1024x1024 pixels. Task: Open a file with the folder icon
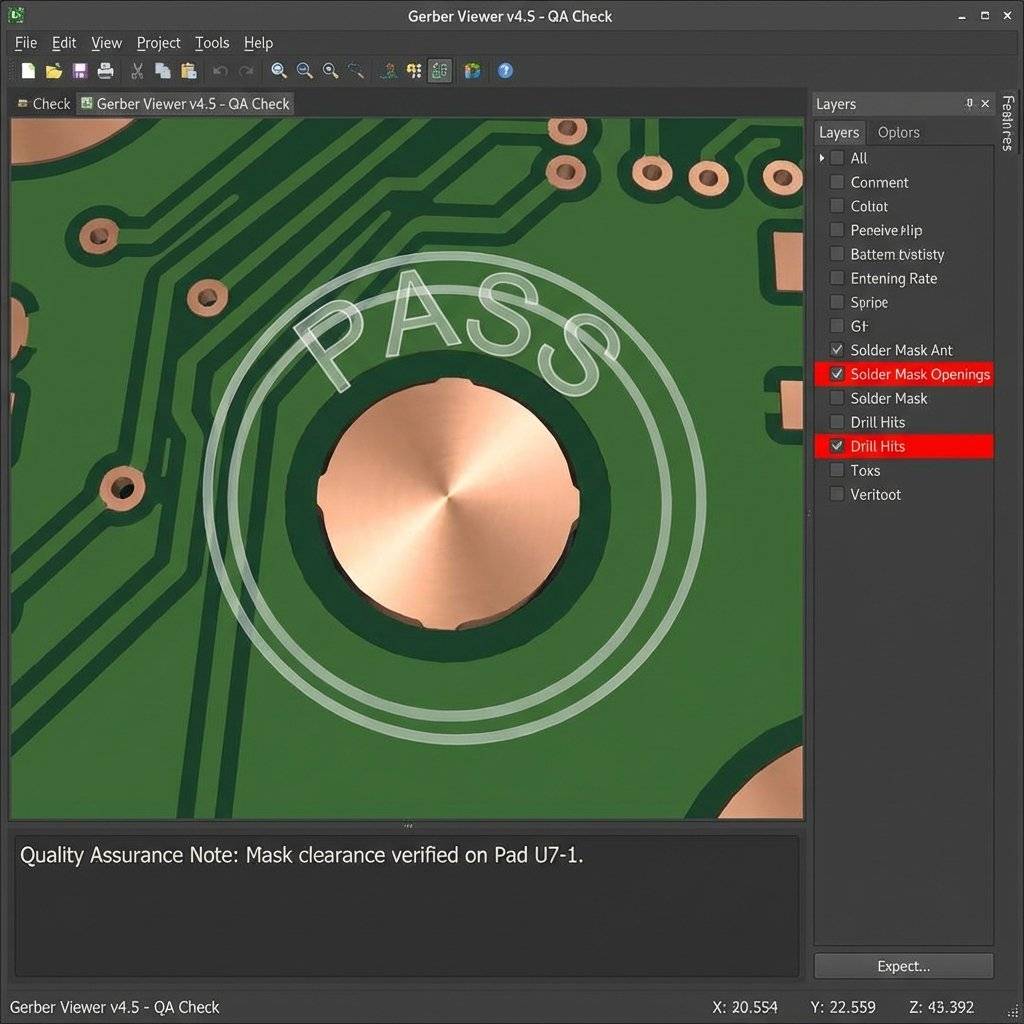(54, 71)
